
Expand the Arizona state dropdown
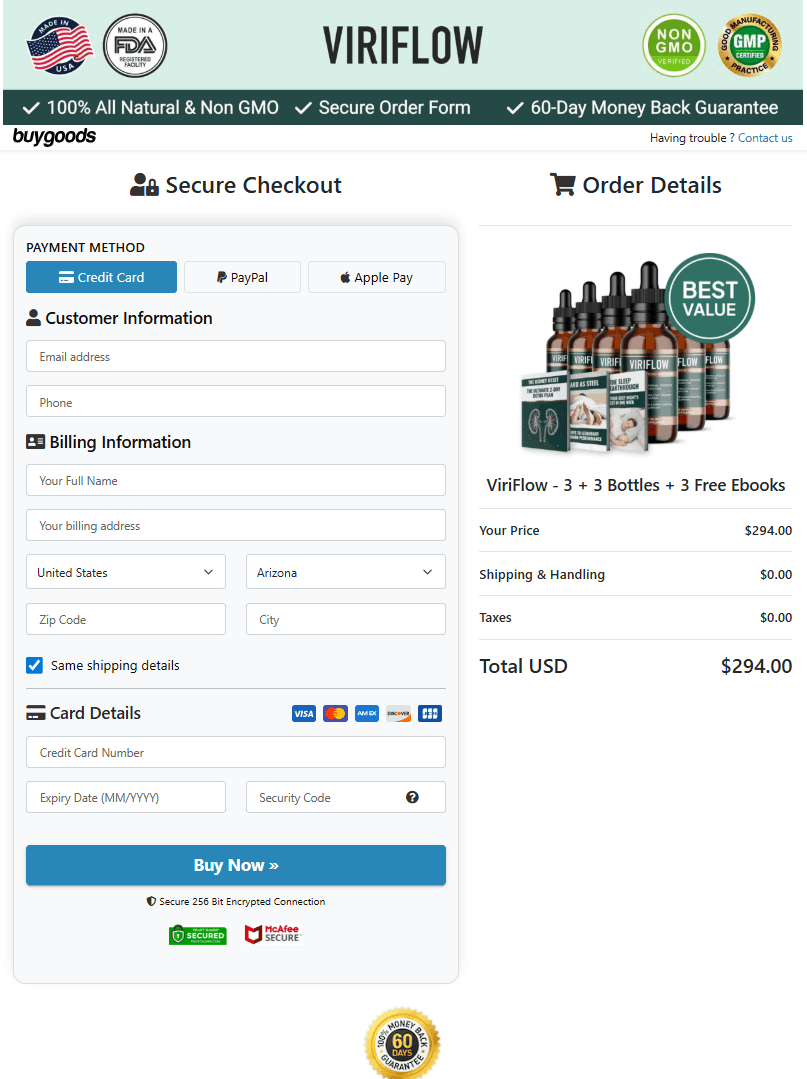coord(346,572)
